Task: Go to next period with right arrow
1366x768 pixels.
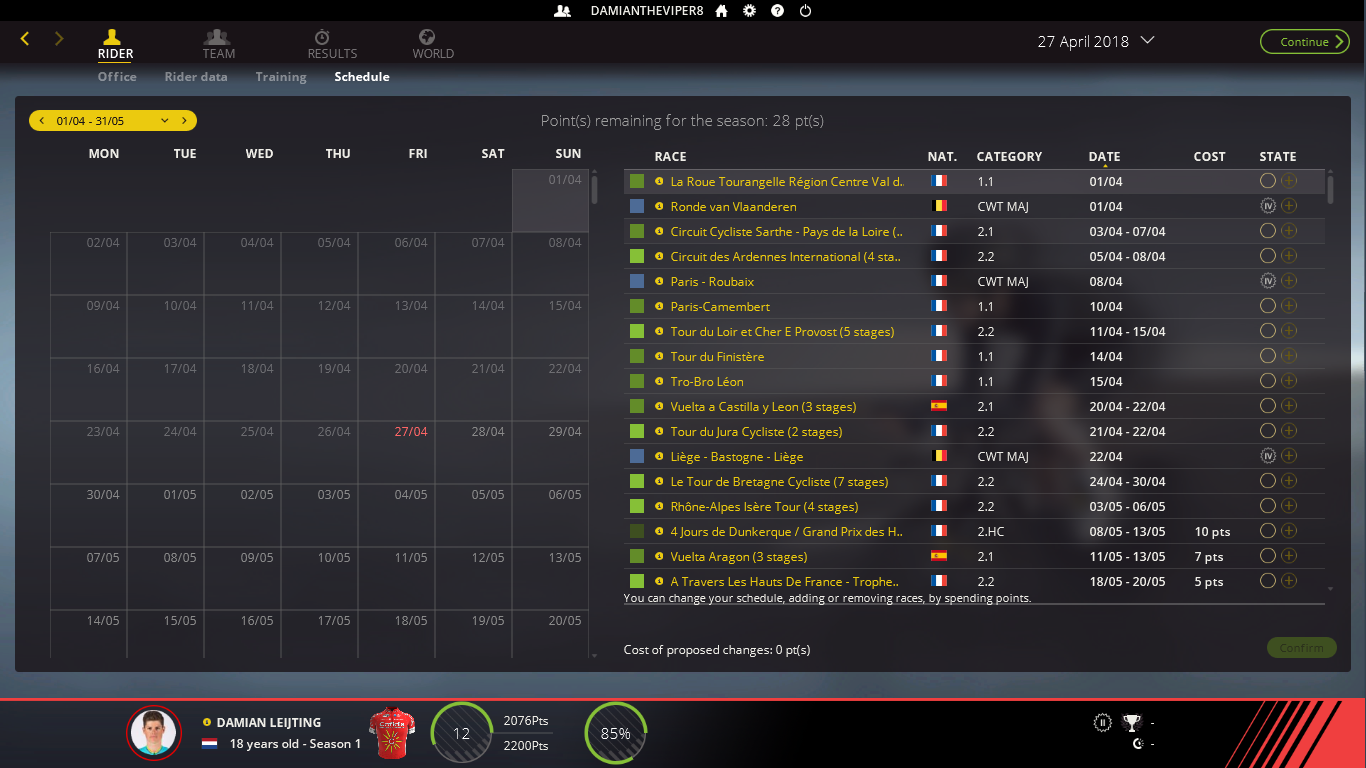Action: click(184, 121)
